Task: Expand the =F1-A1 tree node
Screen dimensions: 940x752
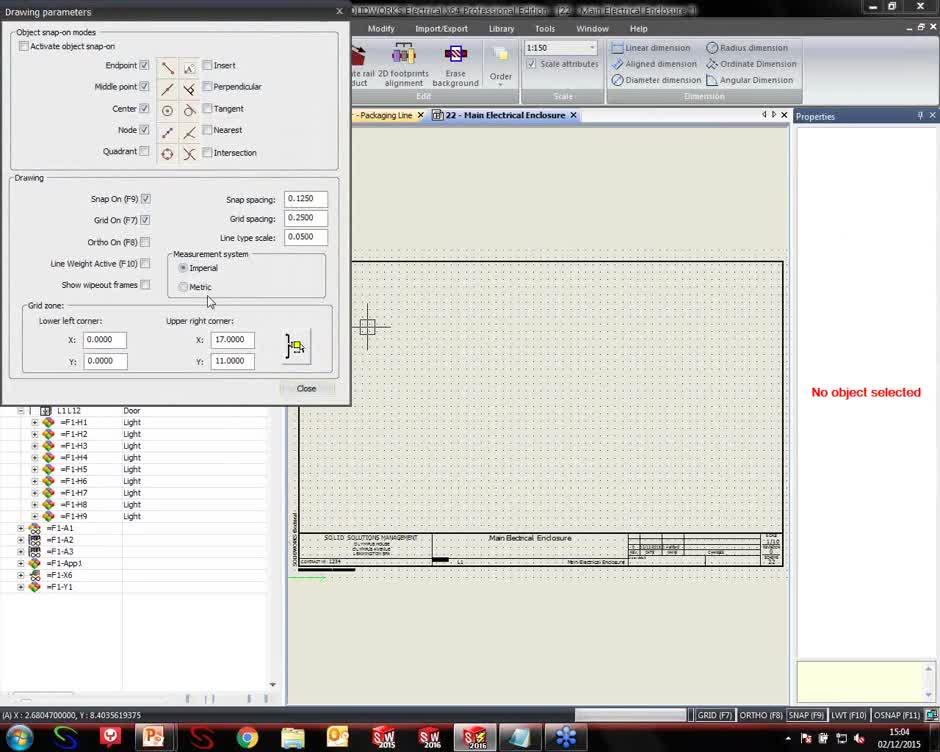Action: click(21, 528)
